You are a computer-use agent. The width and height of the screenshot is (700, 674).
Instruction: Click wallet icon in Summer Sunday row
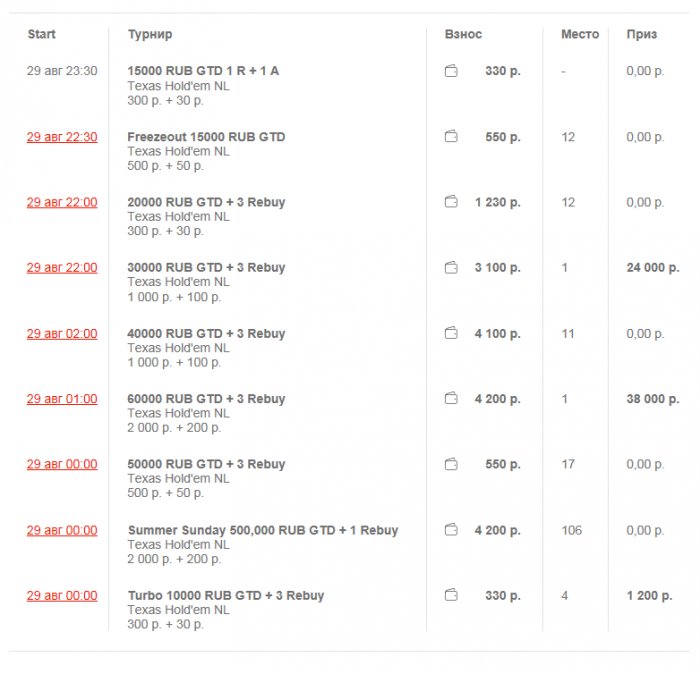pyautogui.click(x=451, y=530)
